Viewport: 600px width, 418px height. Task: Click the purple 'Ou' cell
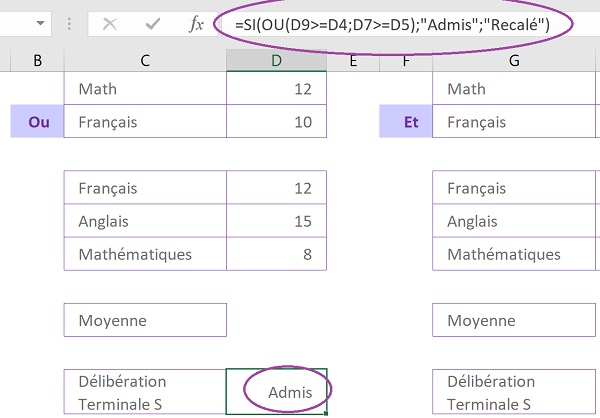click(37, 122)
